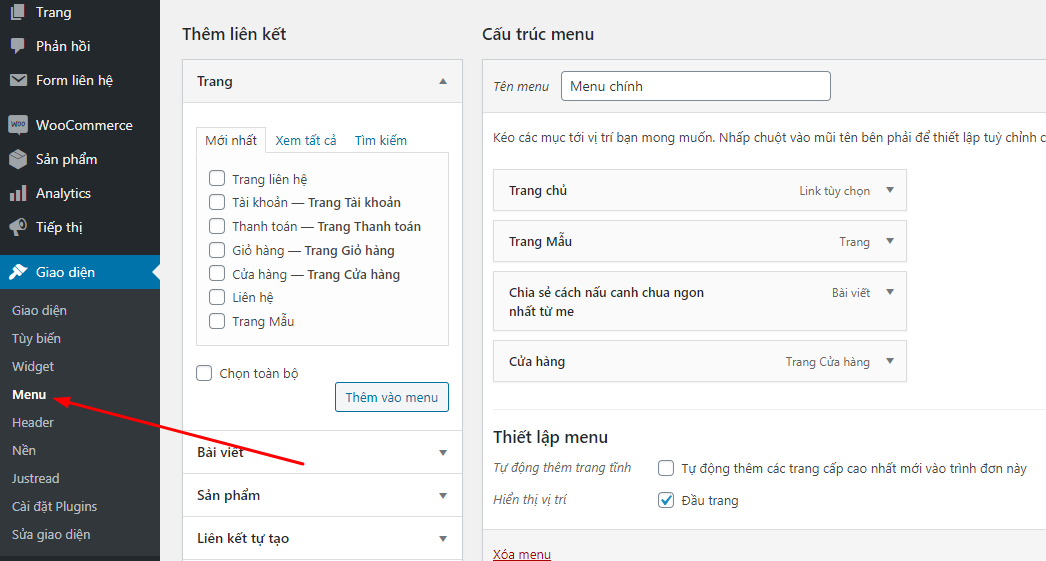
Task: Click the Thêm vào menu button
Action: [x=392, y=397]
